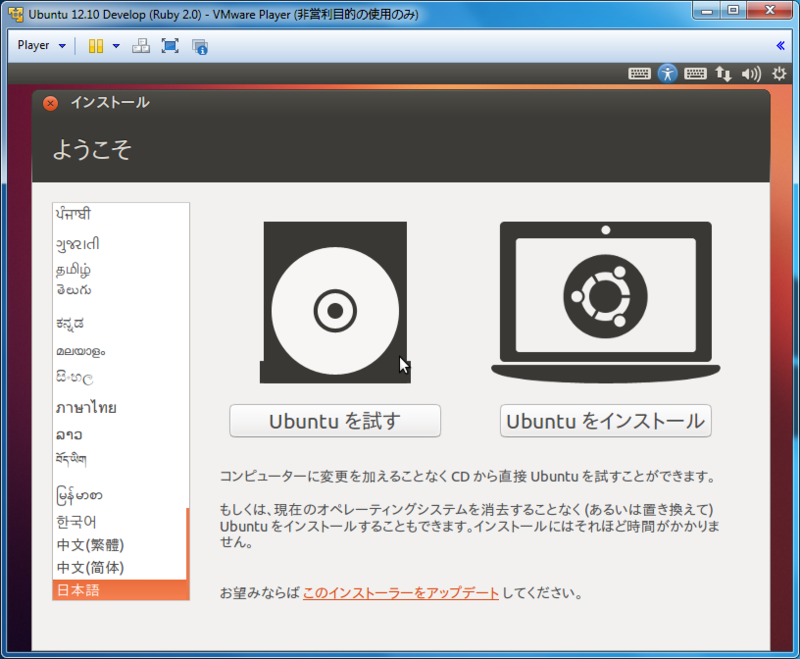Enter VMware full screen mode
800x659 pixels.
tap(170, 46)
